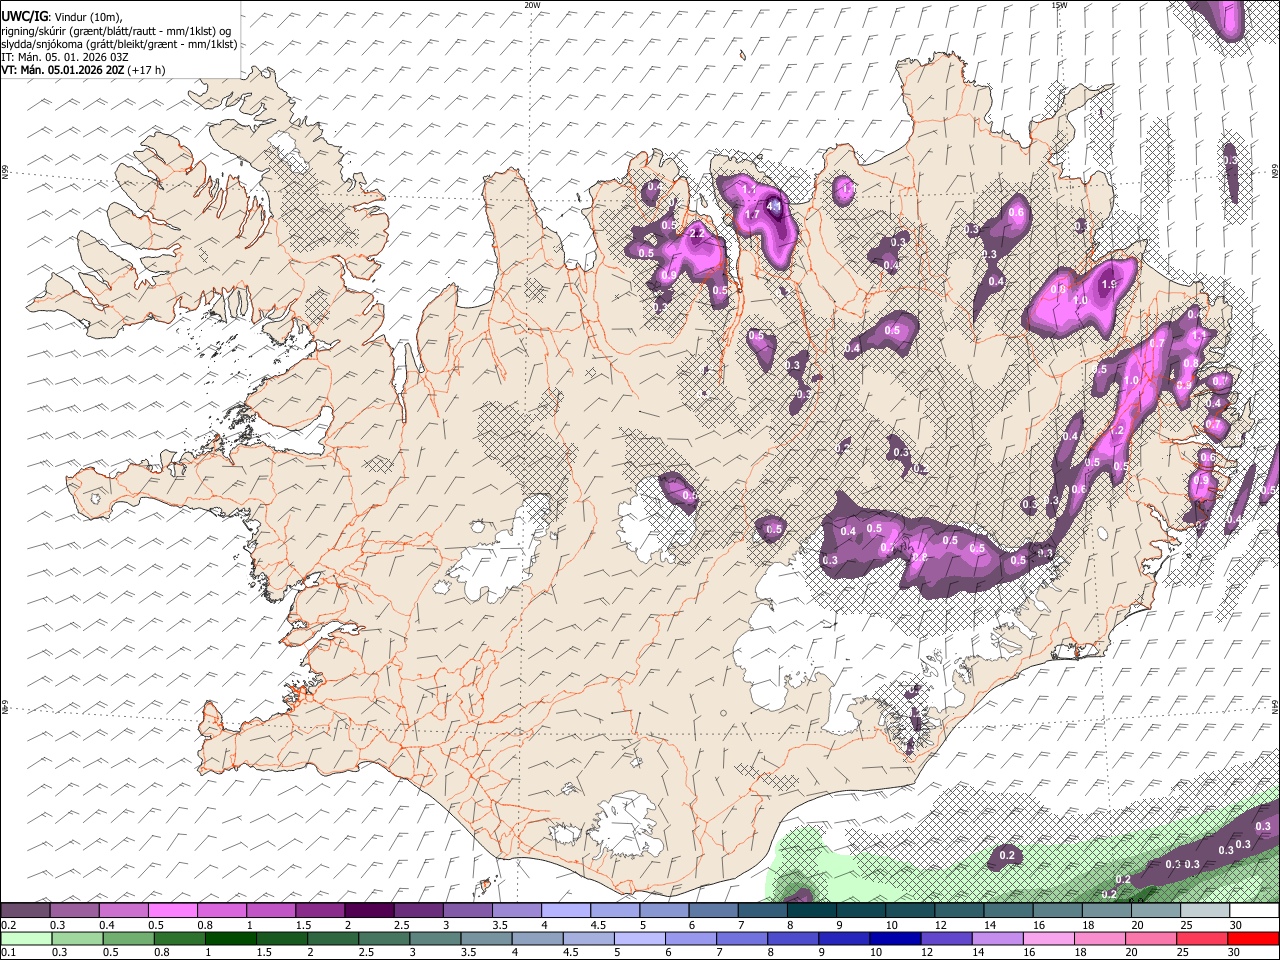Select the "1.5" label under the lower legend scale

coord(266,952)
